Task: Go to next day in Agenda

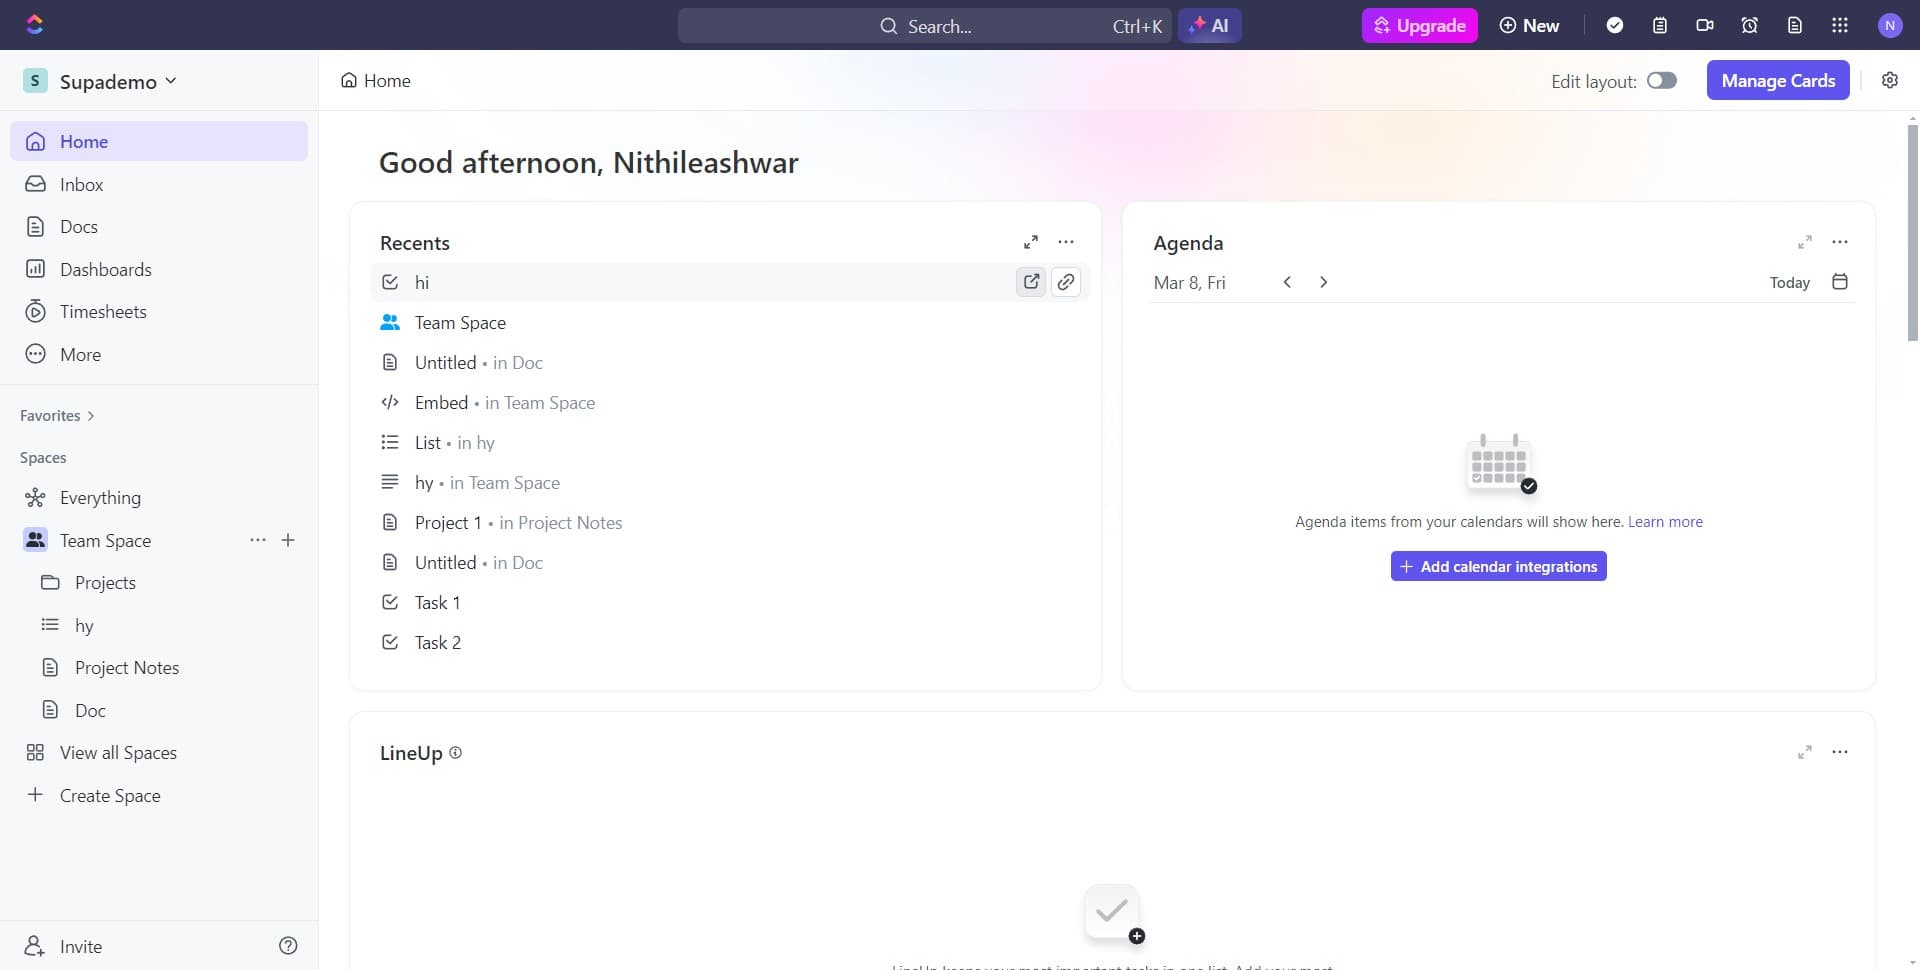Action: [x=1323, y=282]
